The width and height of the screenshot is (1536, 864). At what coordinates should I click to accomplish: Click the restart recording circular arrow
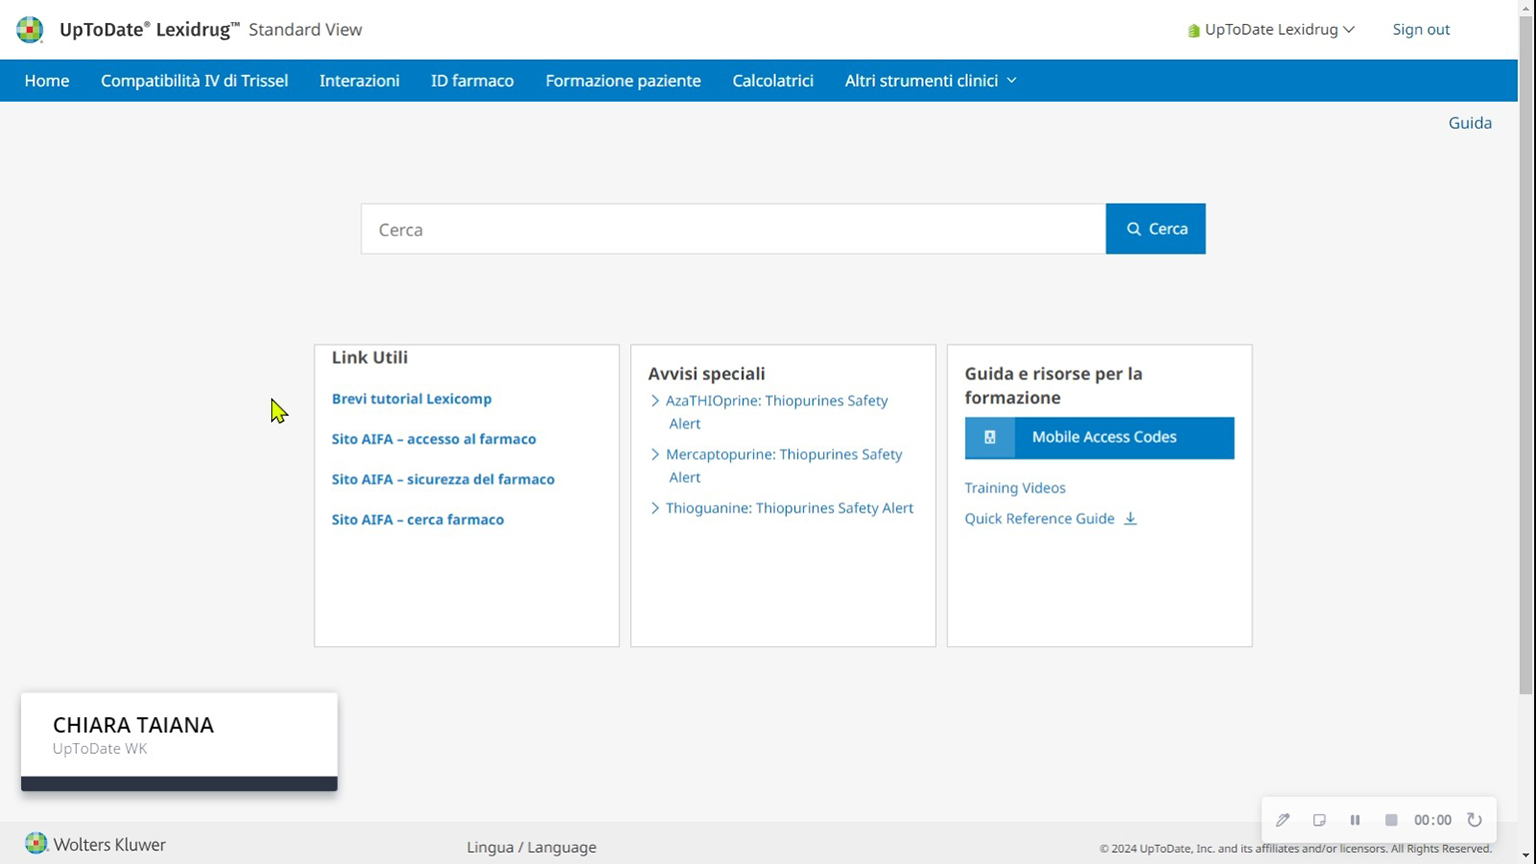[x=1475, y=820]
